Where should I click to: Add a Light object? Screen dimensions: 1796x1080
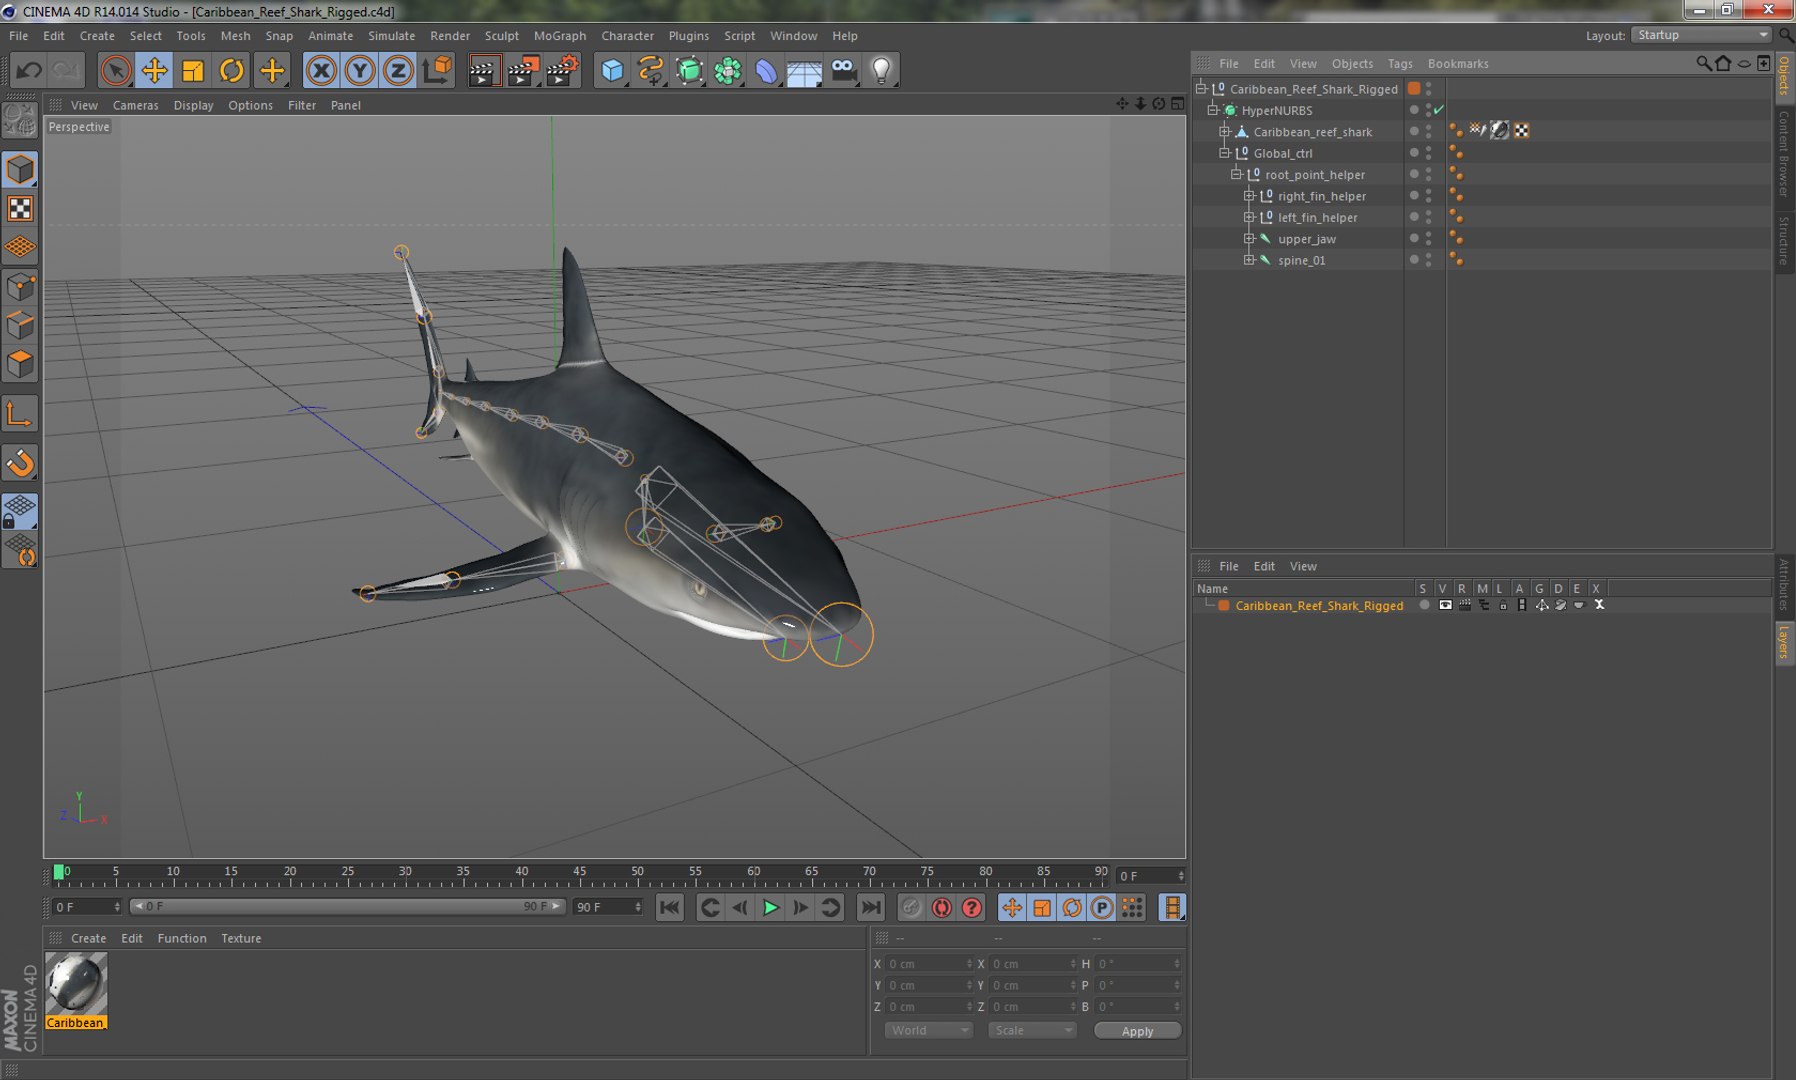click(881, 70)
